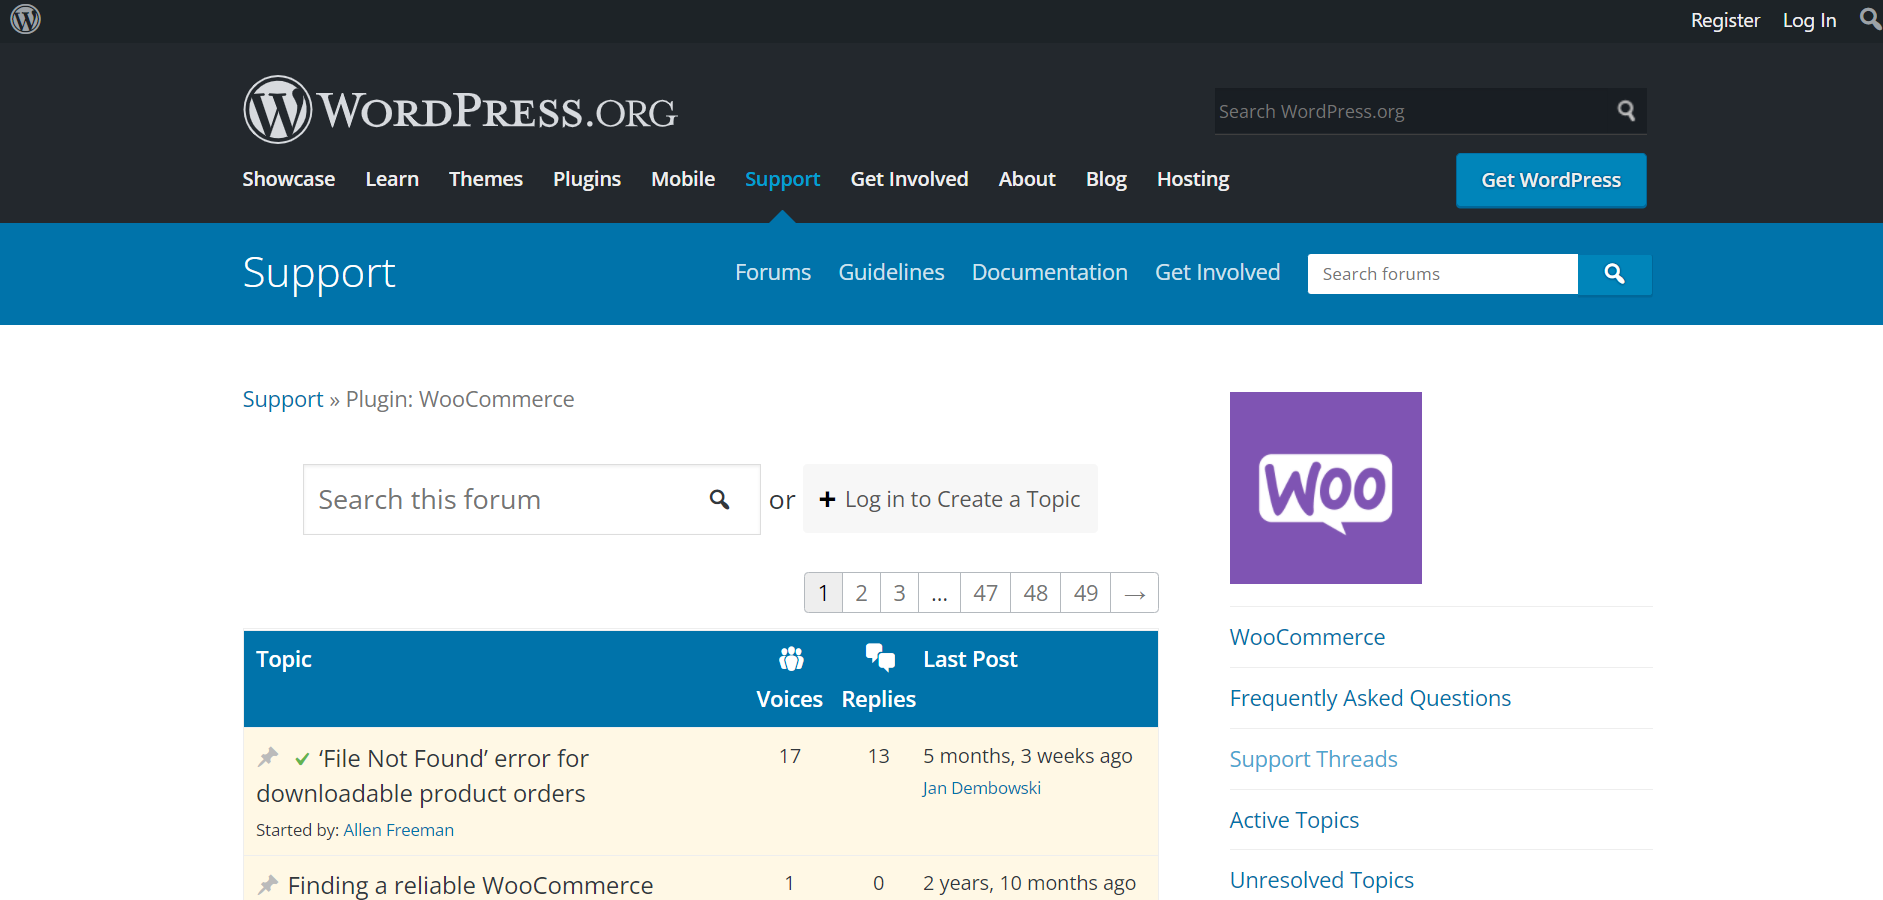The height and width of the screenshot is (900, 1883).
Task: Open Guidelines in the support subnav
Action: (891, 272)
